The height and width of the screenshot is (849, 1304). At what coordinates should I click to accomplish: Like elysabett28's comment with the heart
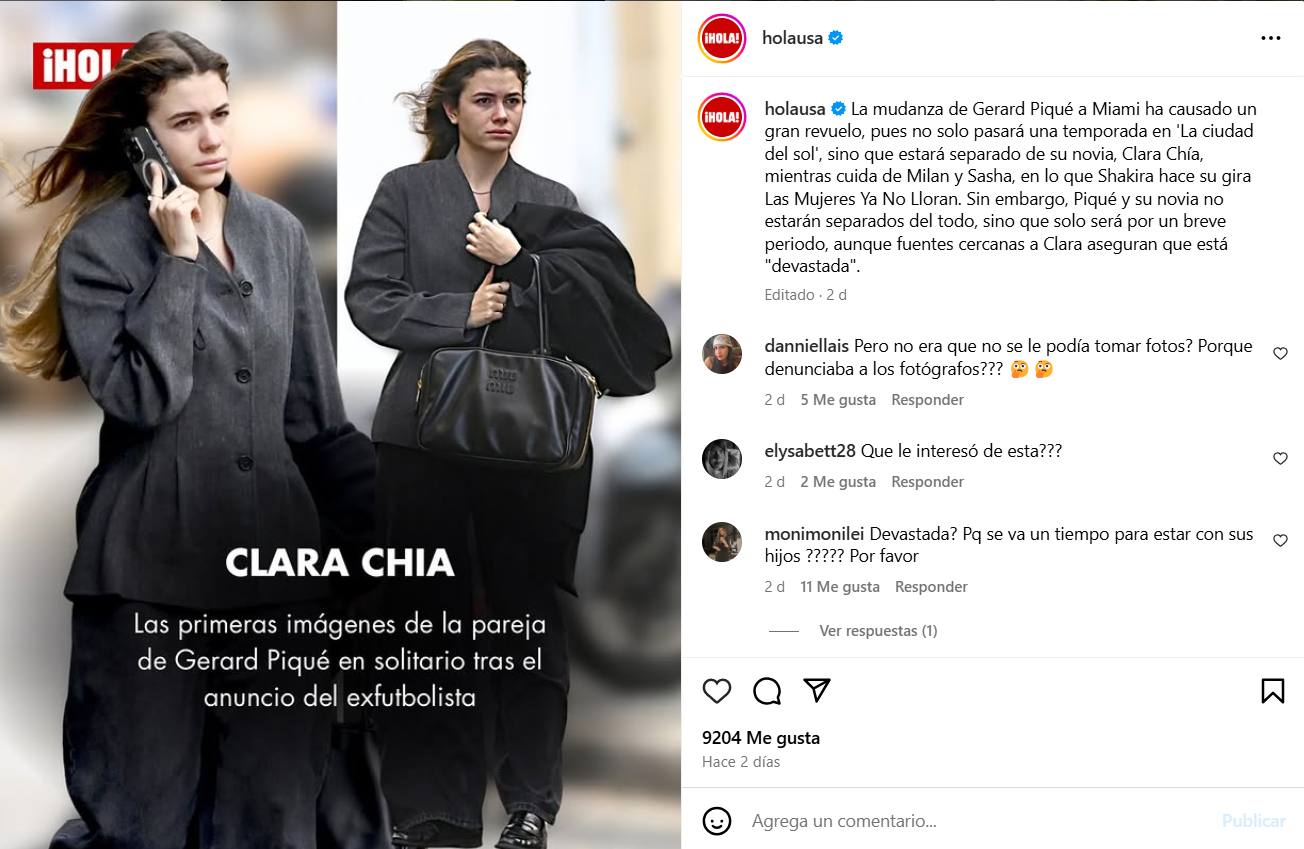tap(1280, 459)
